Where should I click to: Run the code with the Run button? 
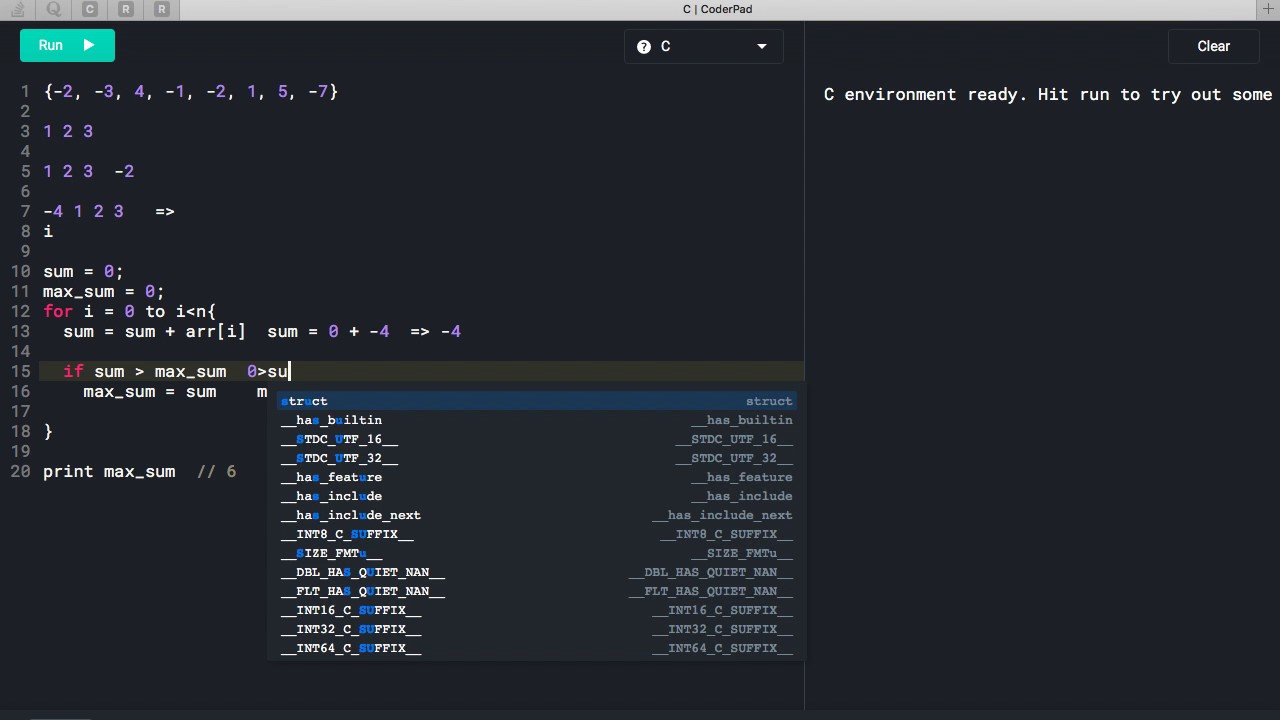tap(67, 45)
